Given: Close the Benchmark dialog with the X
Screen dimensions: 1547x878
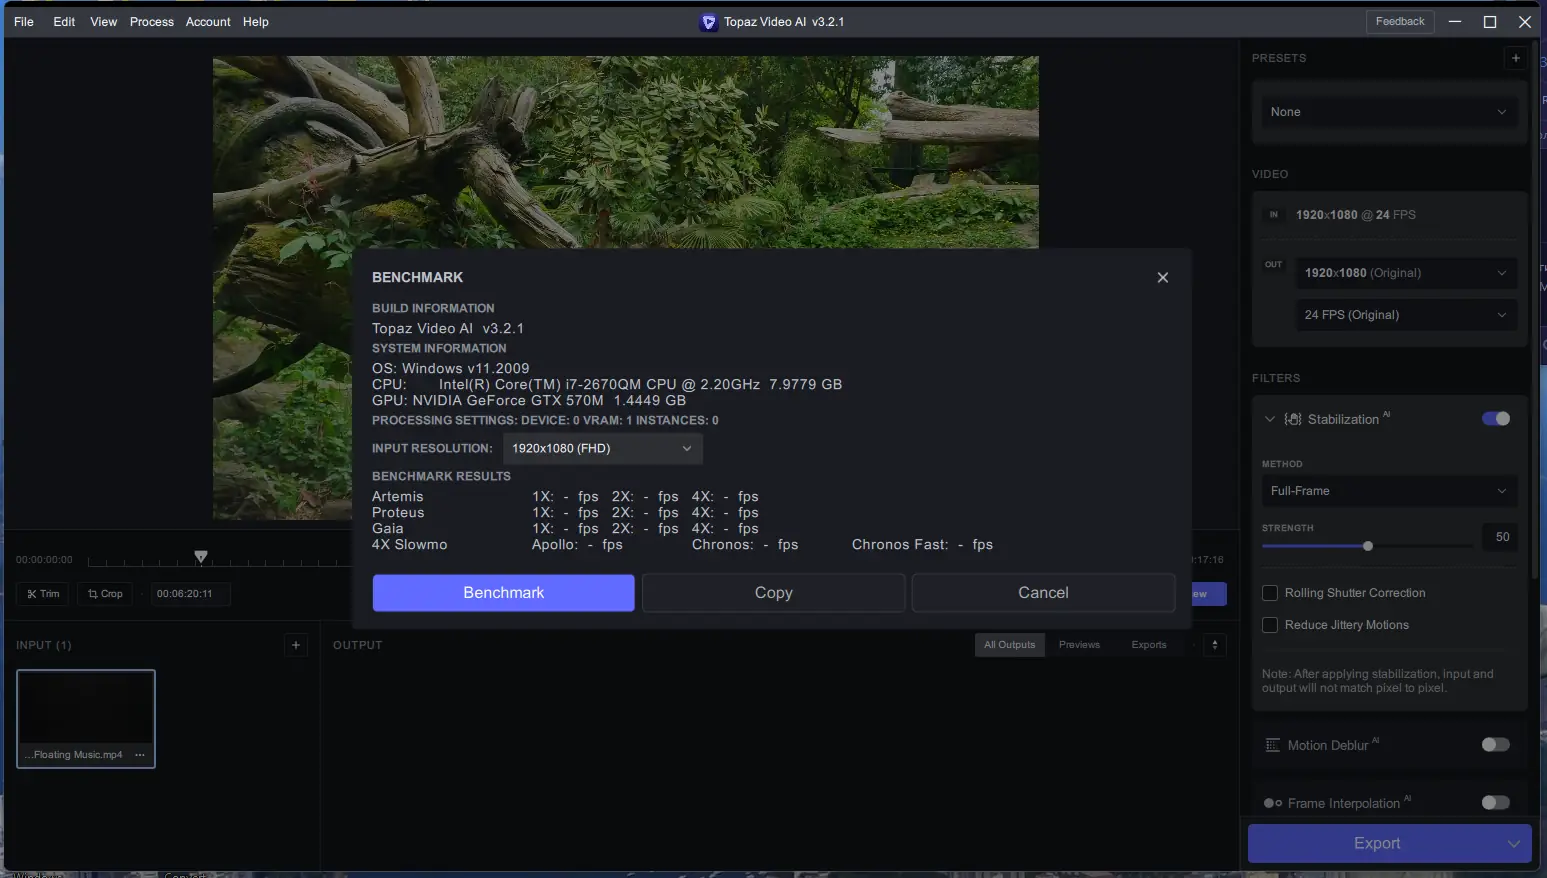Looking at the screenshot, I should [1162, 278].
